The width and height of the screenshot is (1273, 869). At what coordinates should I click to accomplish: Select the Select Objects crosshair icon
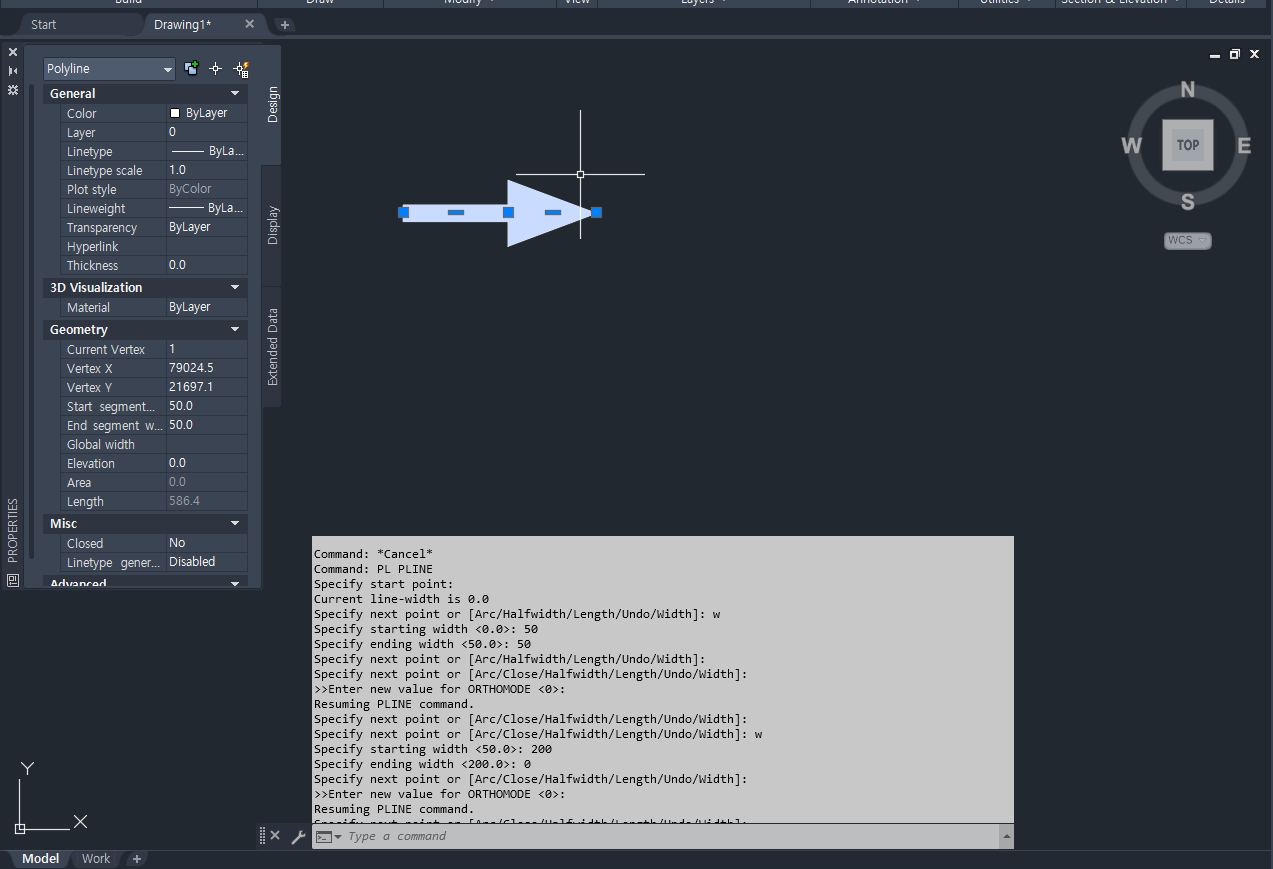pyautogui.click(x=215, y=68)
